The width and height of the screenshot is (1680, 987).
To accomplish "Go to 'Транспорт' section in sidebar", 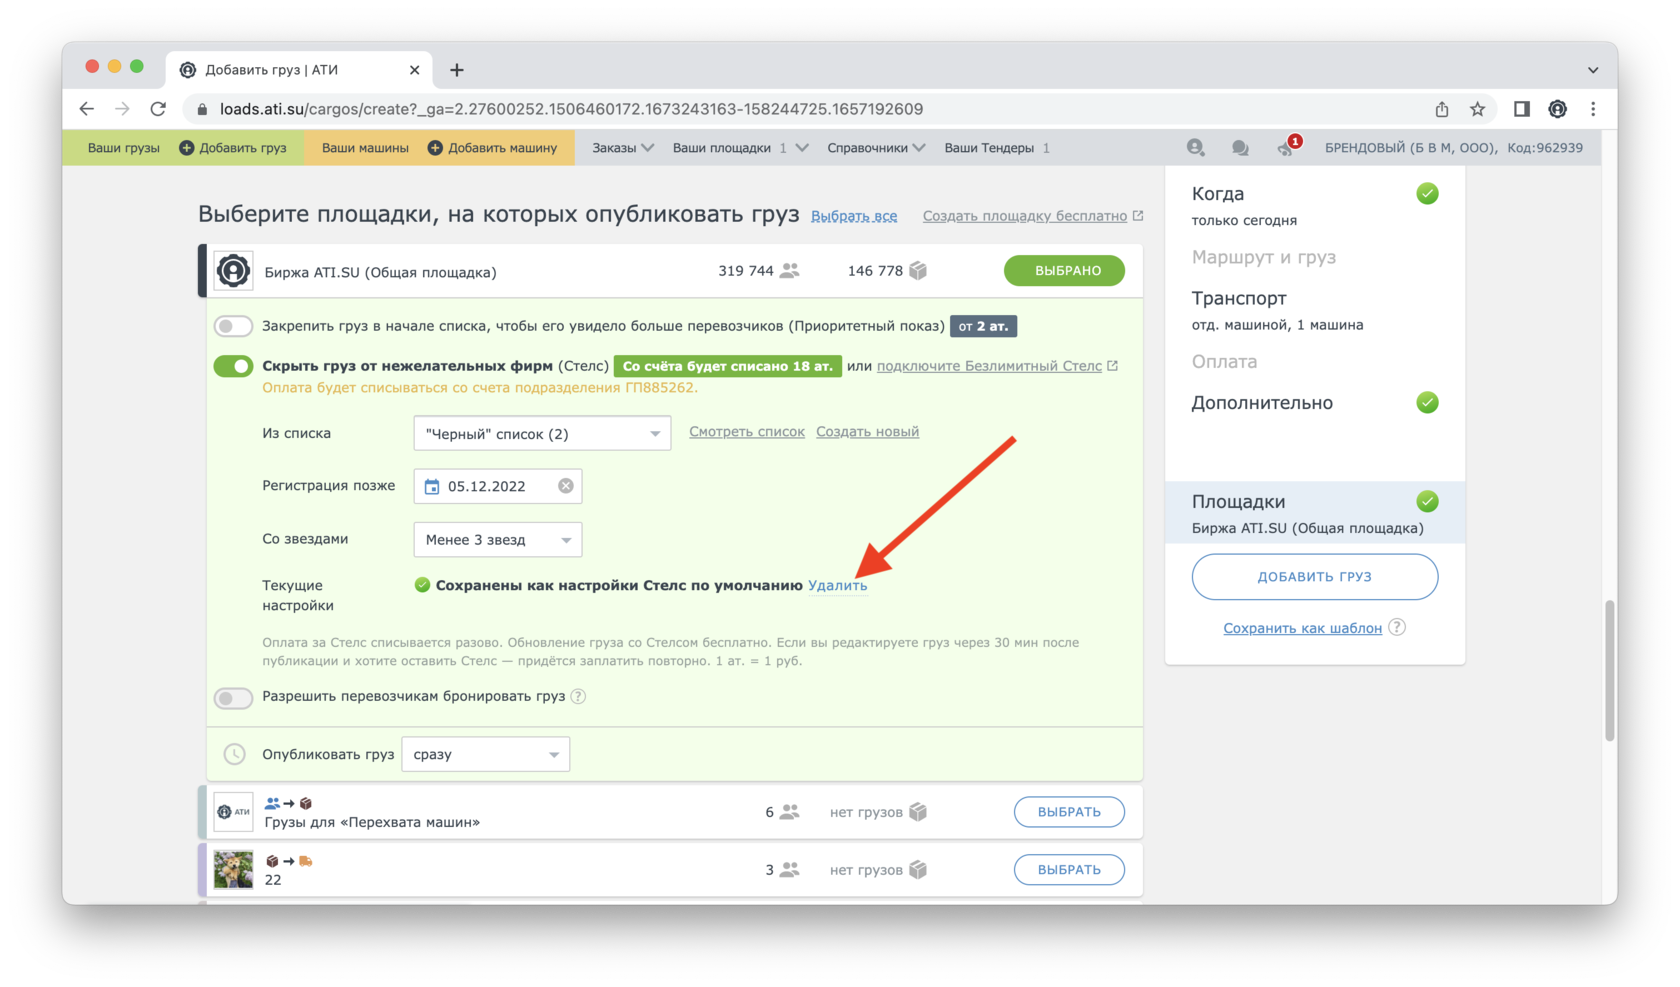I will 1239,298.
